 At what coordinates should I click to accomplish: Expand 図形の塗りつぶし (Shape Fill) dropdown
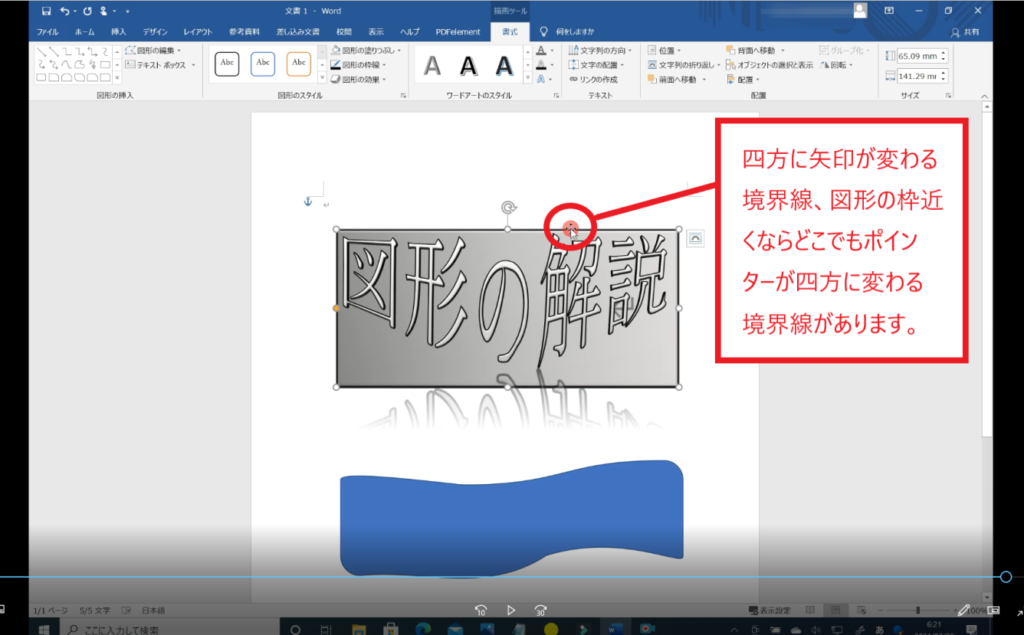pos(366,49)
